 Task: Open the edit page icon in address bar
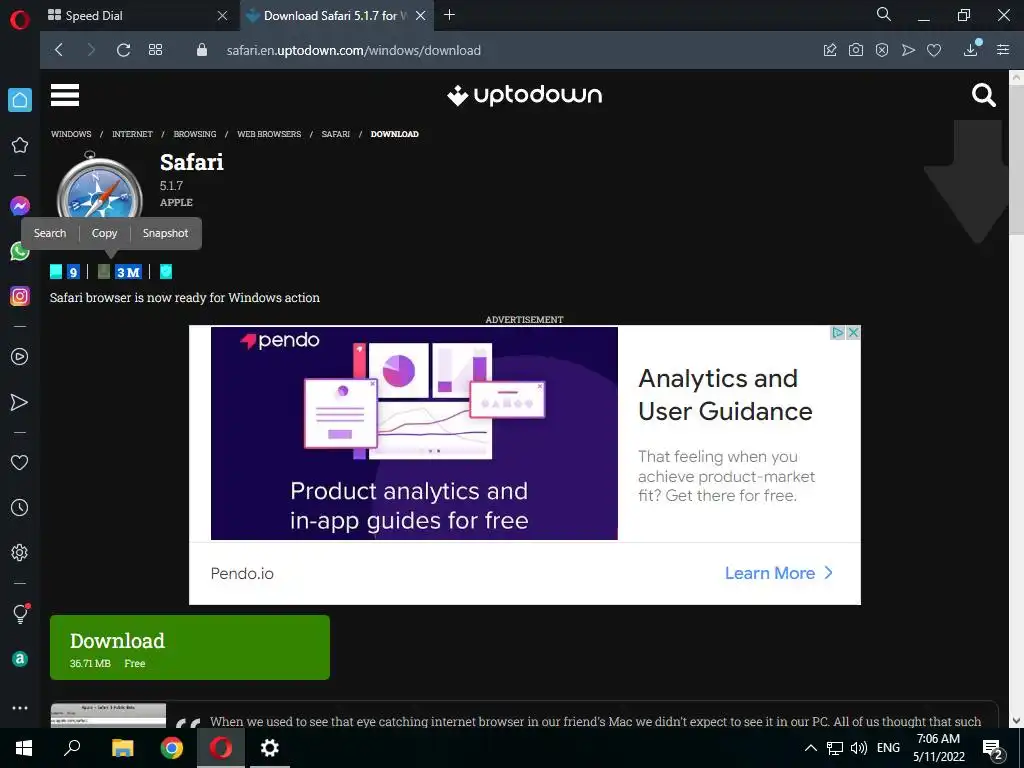coord(830,50)
